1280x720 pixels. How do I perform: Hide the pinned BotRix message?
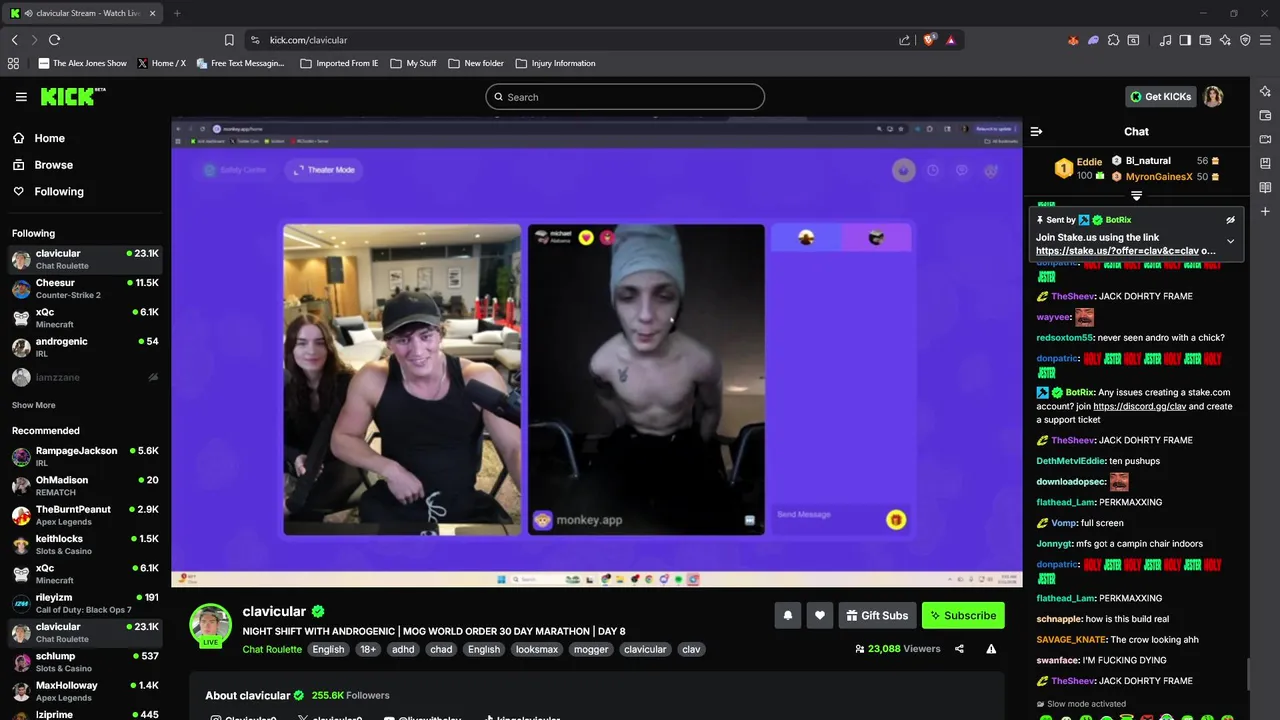tap(1230, 220)
